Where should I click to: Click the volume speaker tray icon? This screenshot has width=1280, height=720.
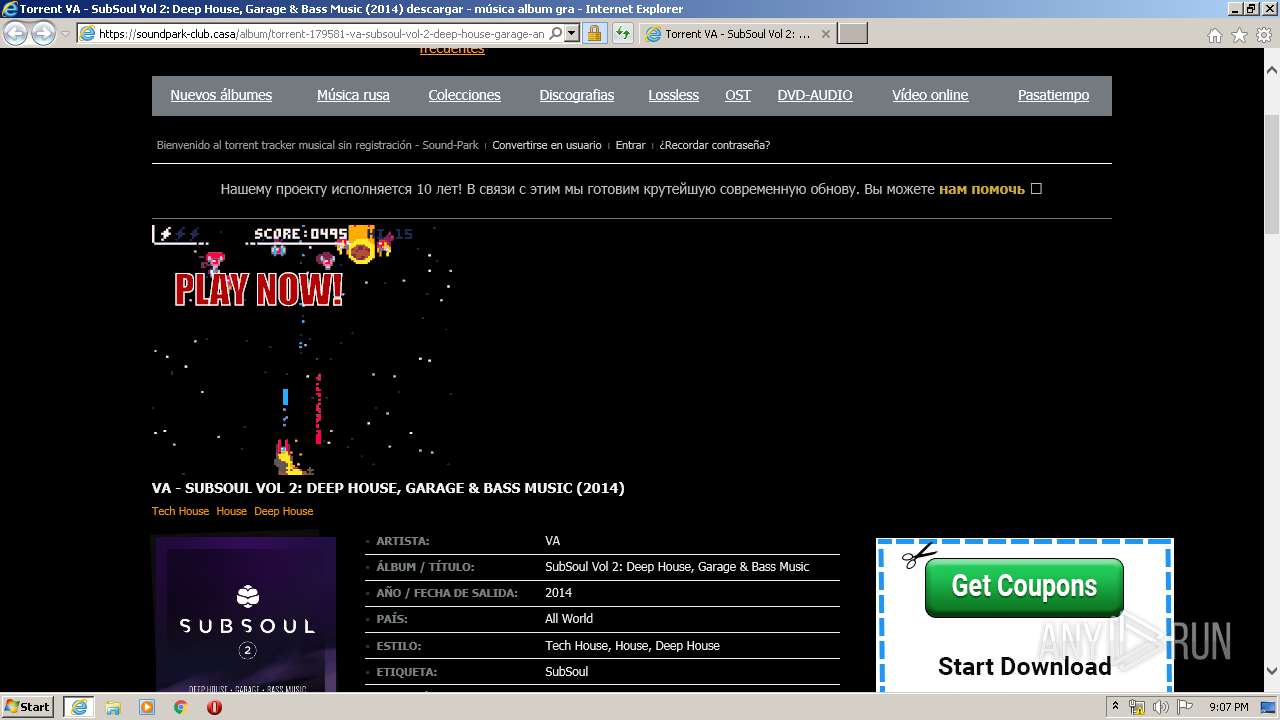1160,707
